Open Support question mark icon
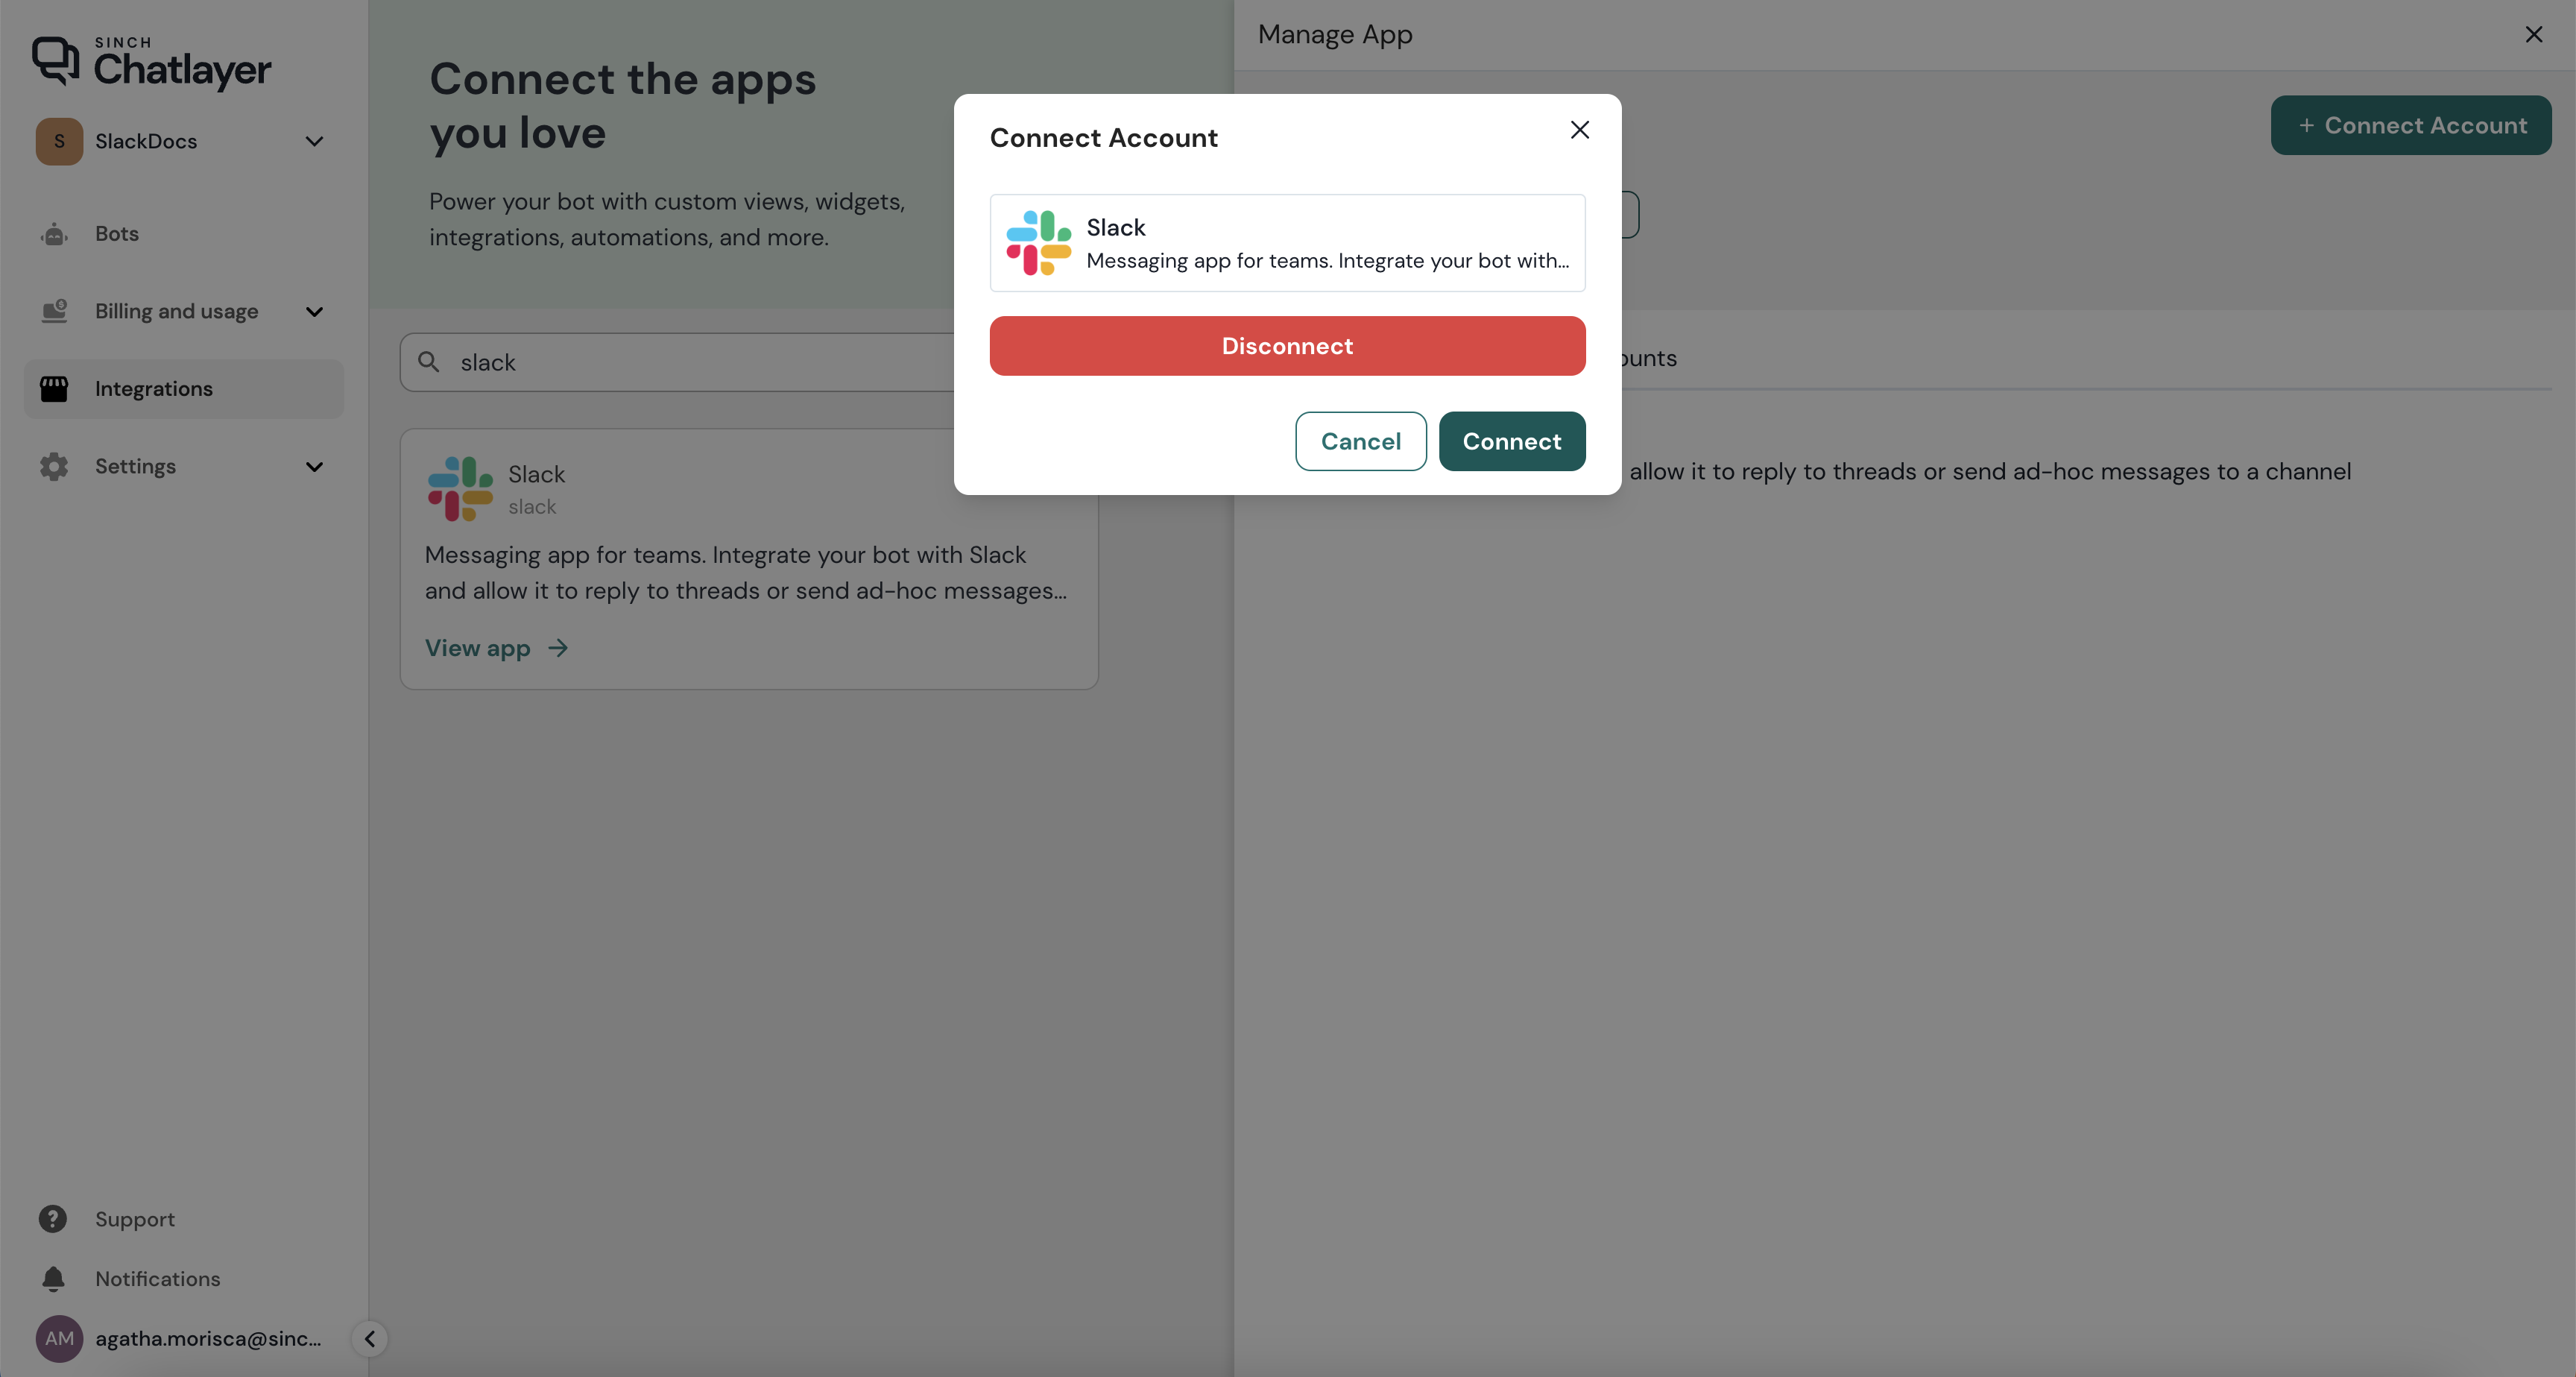This screenshot has width=2576, height=1377. click(x=53, y=1219)
